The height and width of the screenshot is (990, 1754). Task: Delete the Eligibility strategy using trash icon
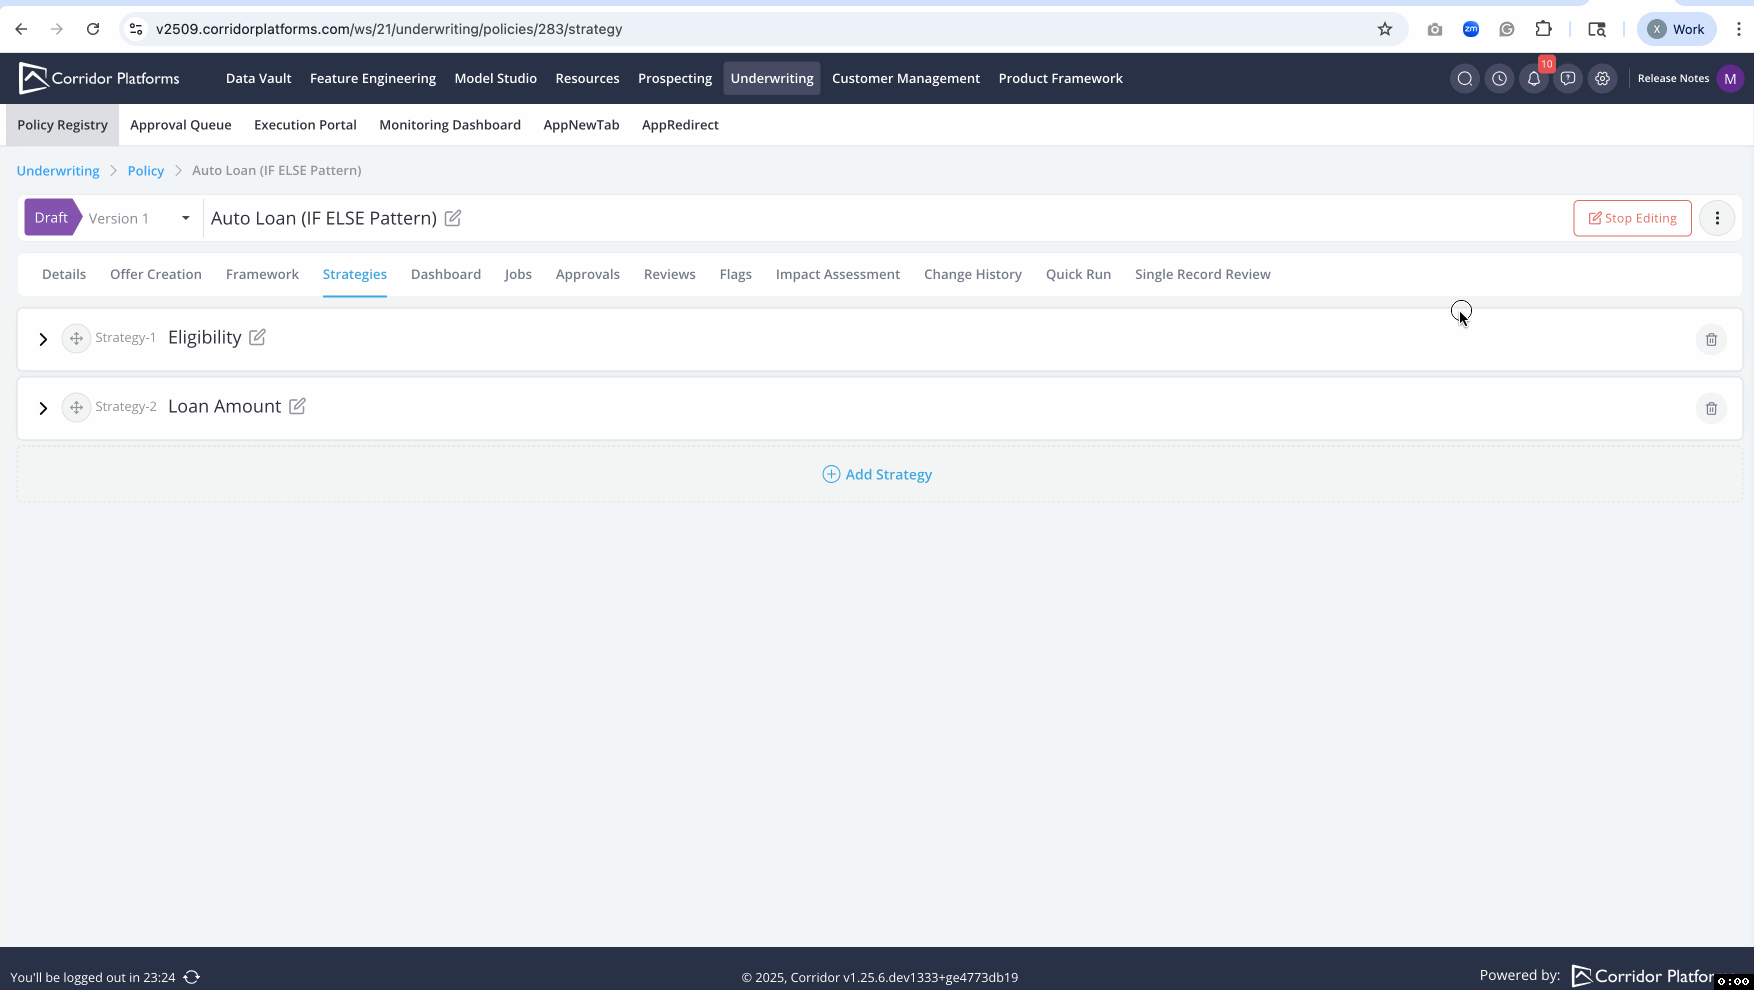click(x=1711, y=340)
